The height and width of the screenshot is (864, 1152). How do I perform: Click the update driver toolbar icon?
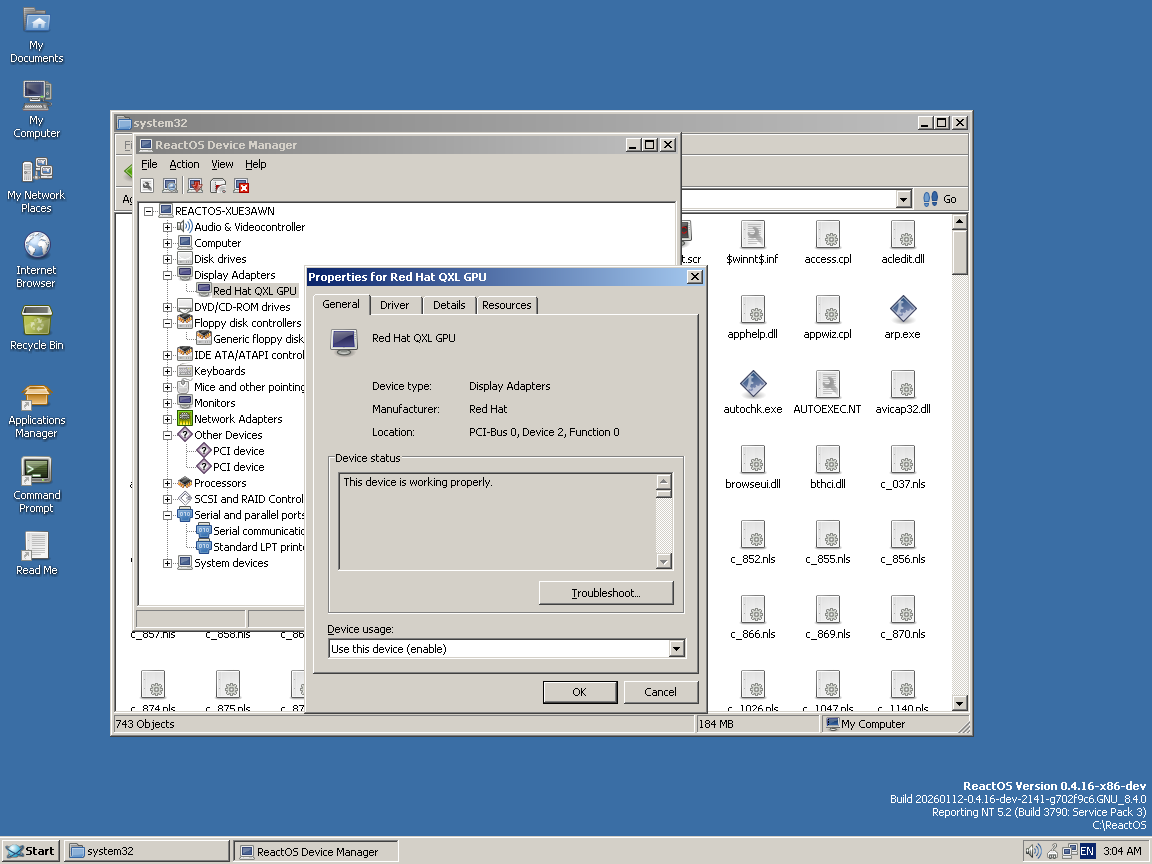pos(194,186)
